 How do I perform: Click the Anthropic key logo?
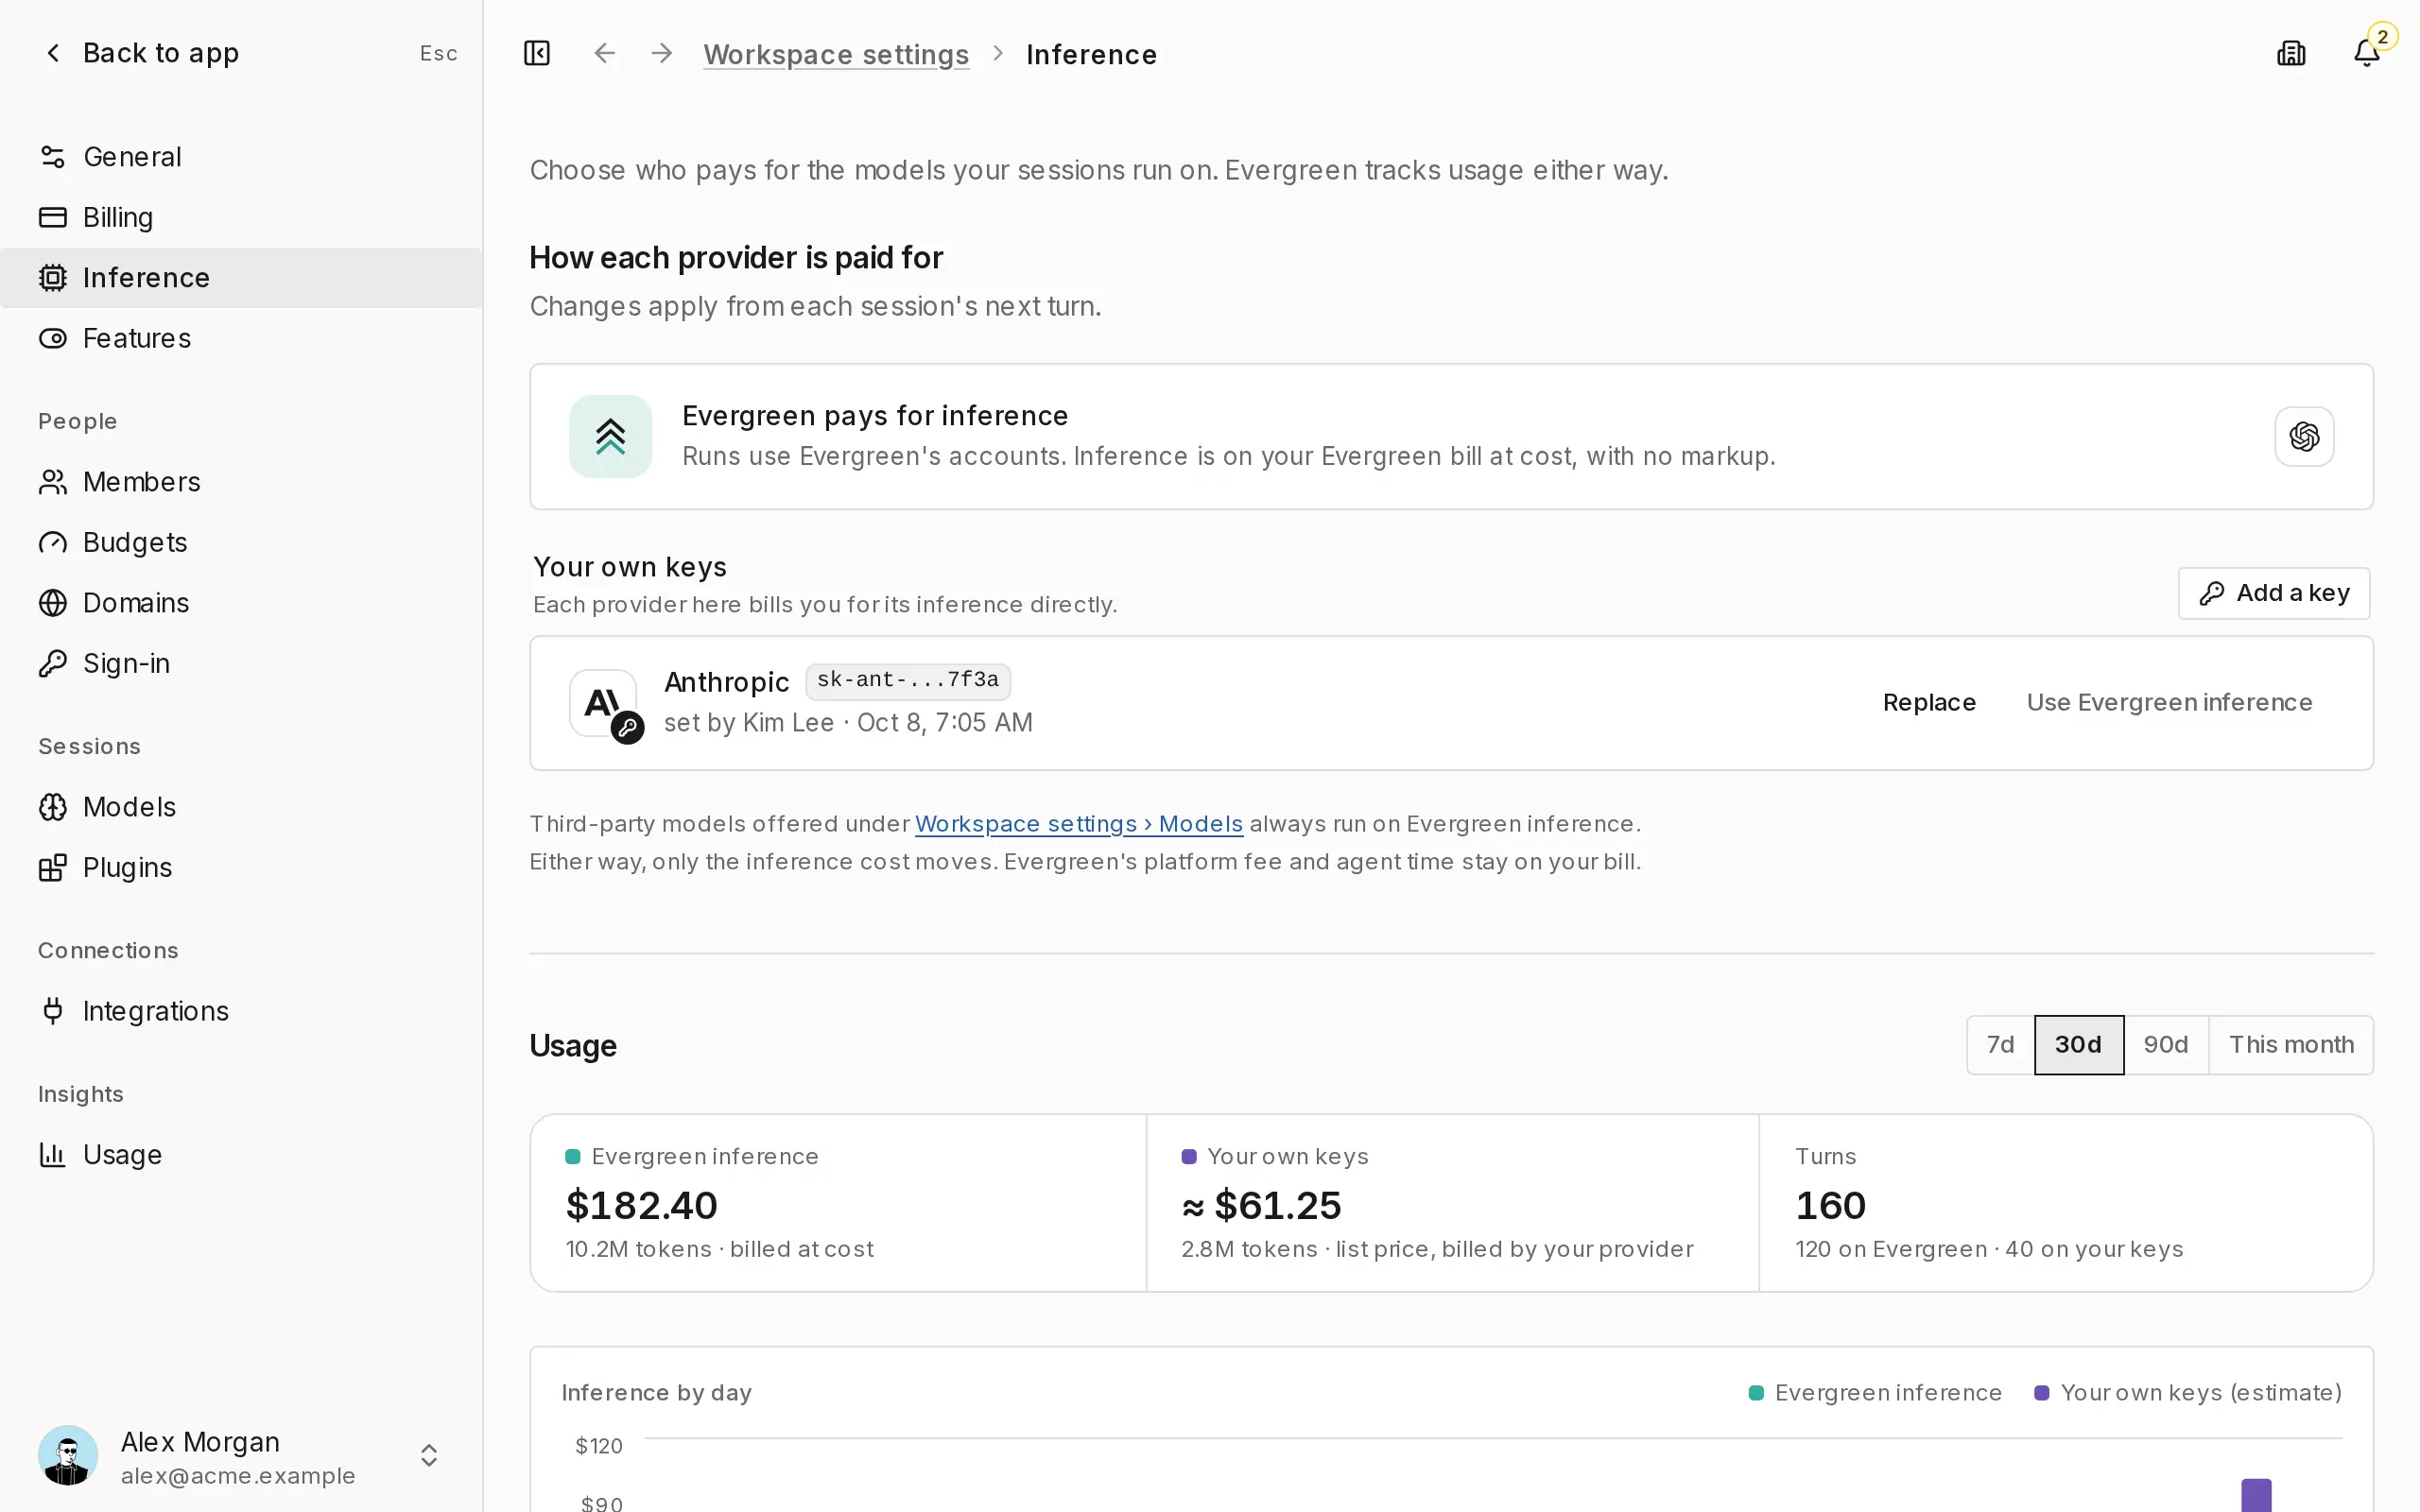(x=604, y=703)
